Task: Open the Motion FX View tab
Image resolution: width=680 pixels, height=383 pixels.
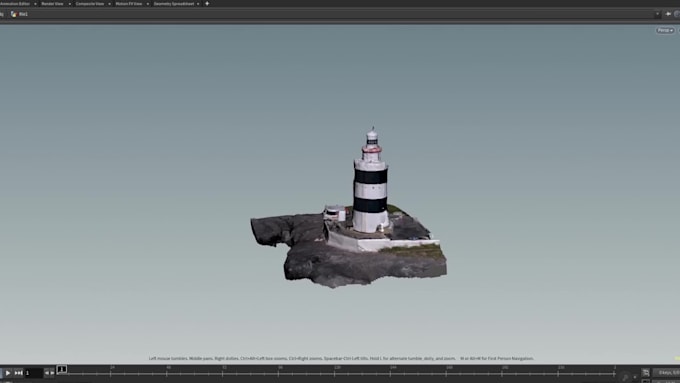Action: [128, 3]
